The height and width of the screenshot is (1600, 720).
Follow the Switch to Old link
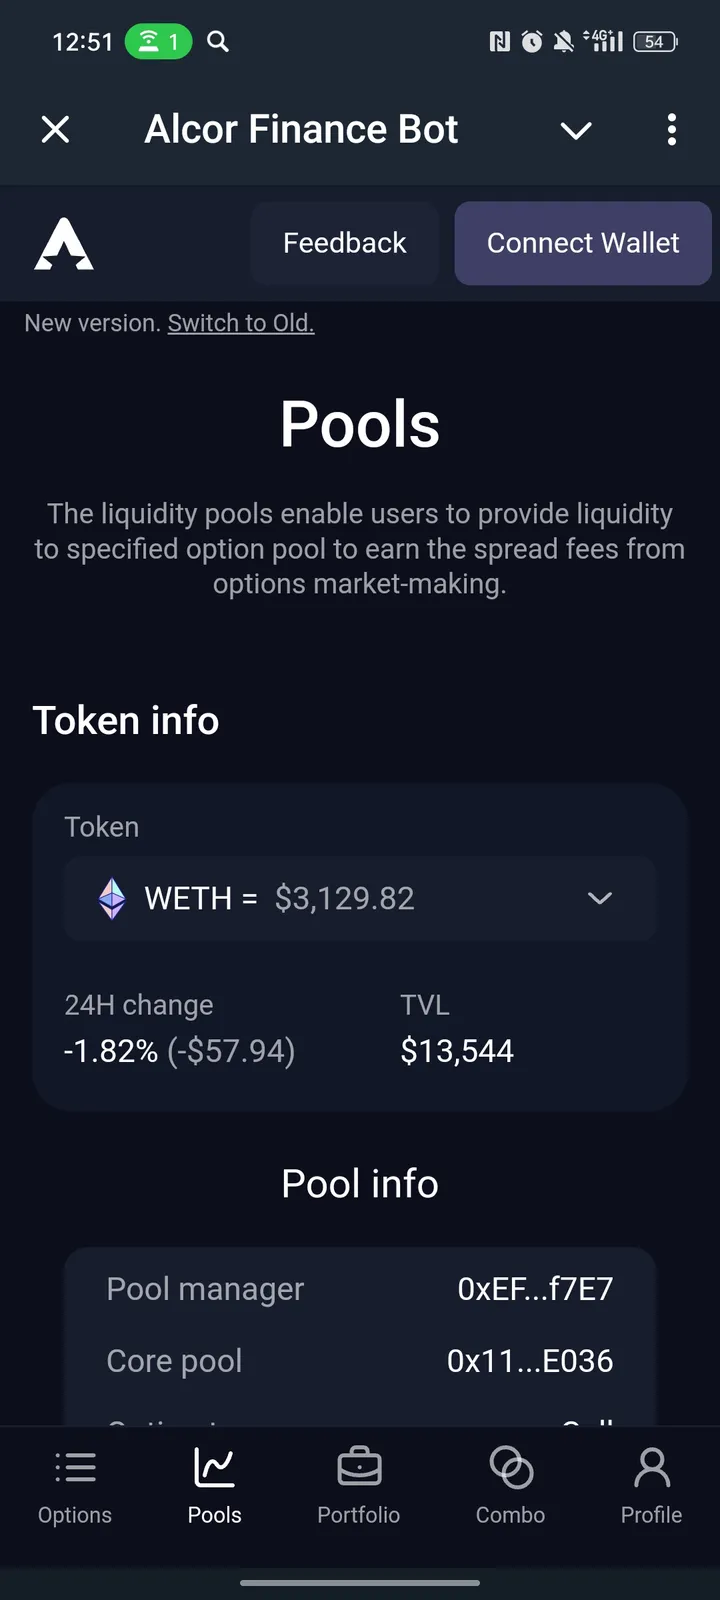(x=241, y=323)
